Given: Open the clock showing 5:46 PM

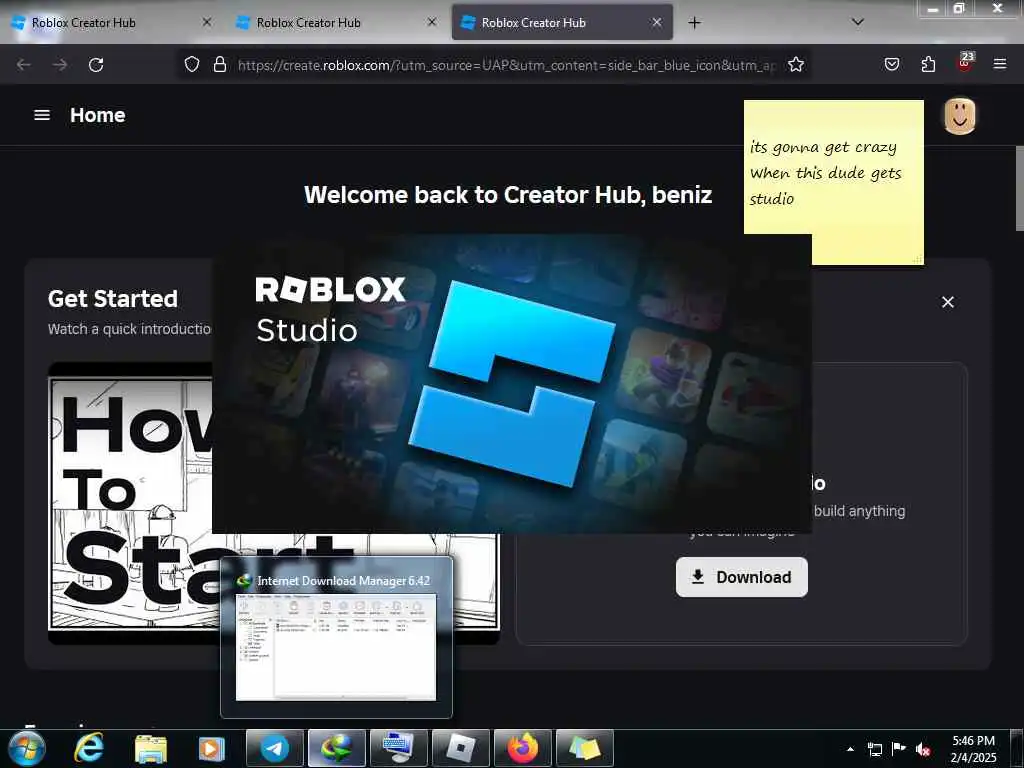Looking at the screenshot, I should tap(973, 749).
